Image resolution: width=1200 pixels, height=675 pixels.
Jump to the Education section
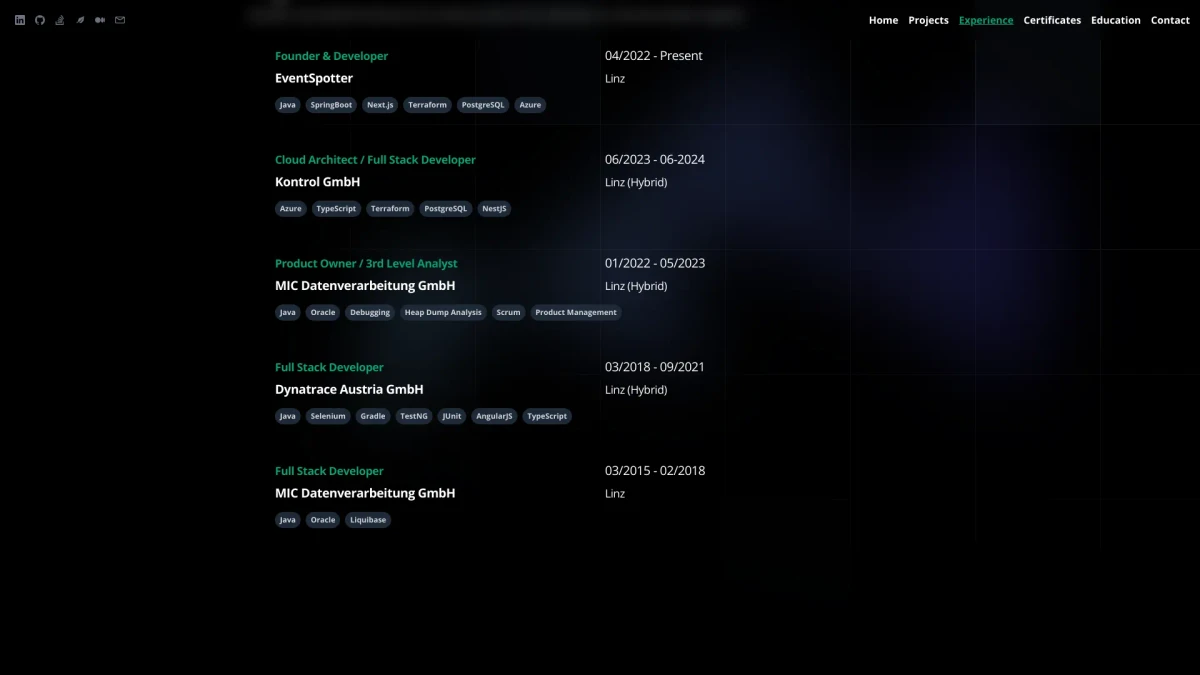pos(1116,20)
